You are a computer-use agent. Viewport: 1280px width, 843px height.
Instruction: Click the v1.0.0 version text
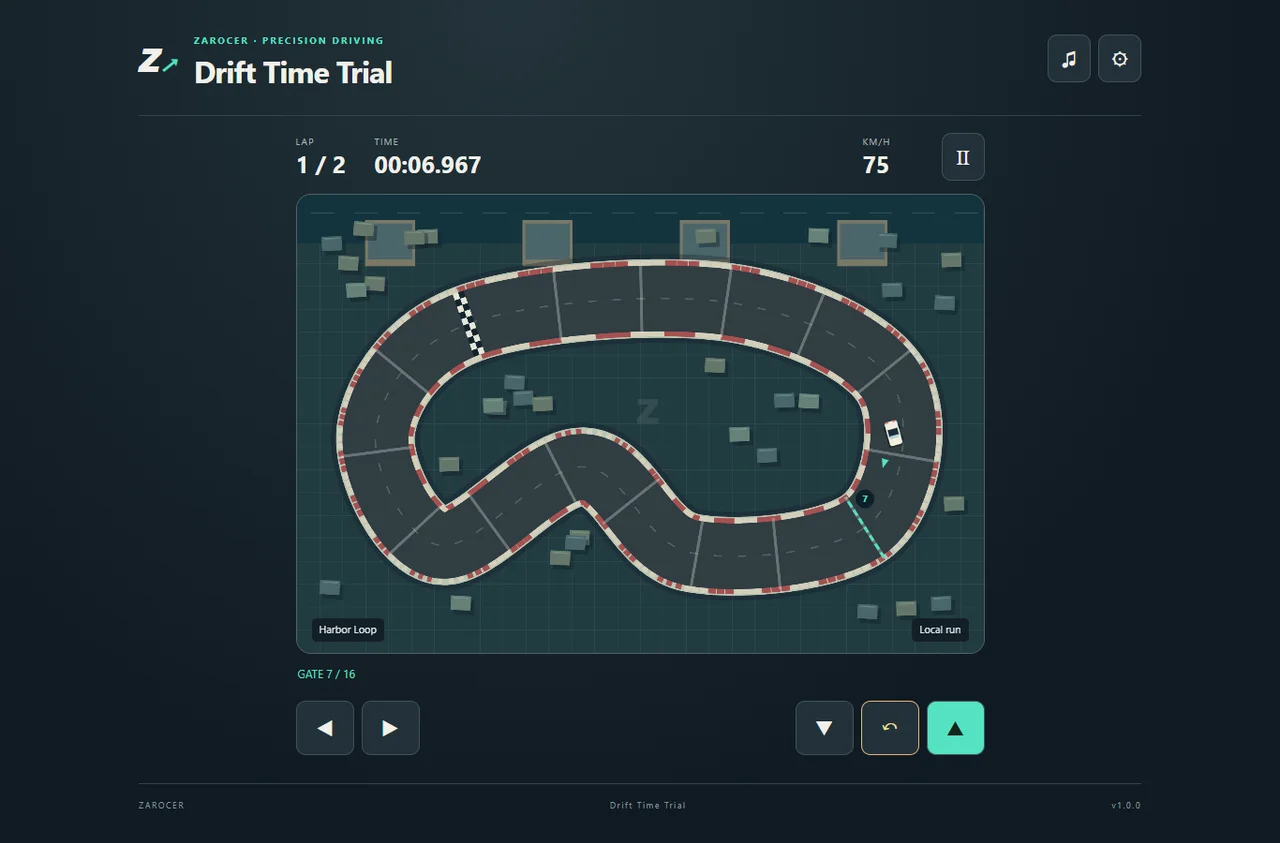tap(1126, 805)
